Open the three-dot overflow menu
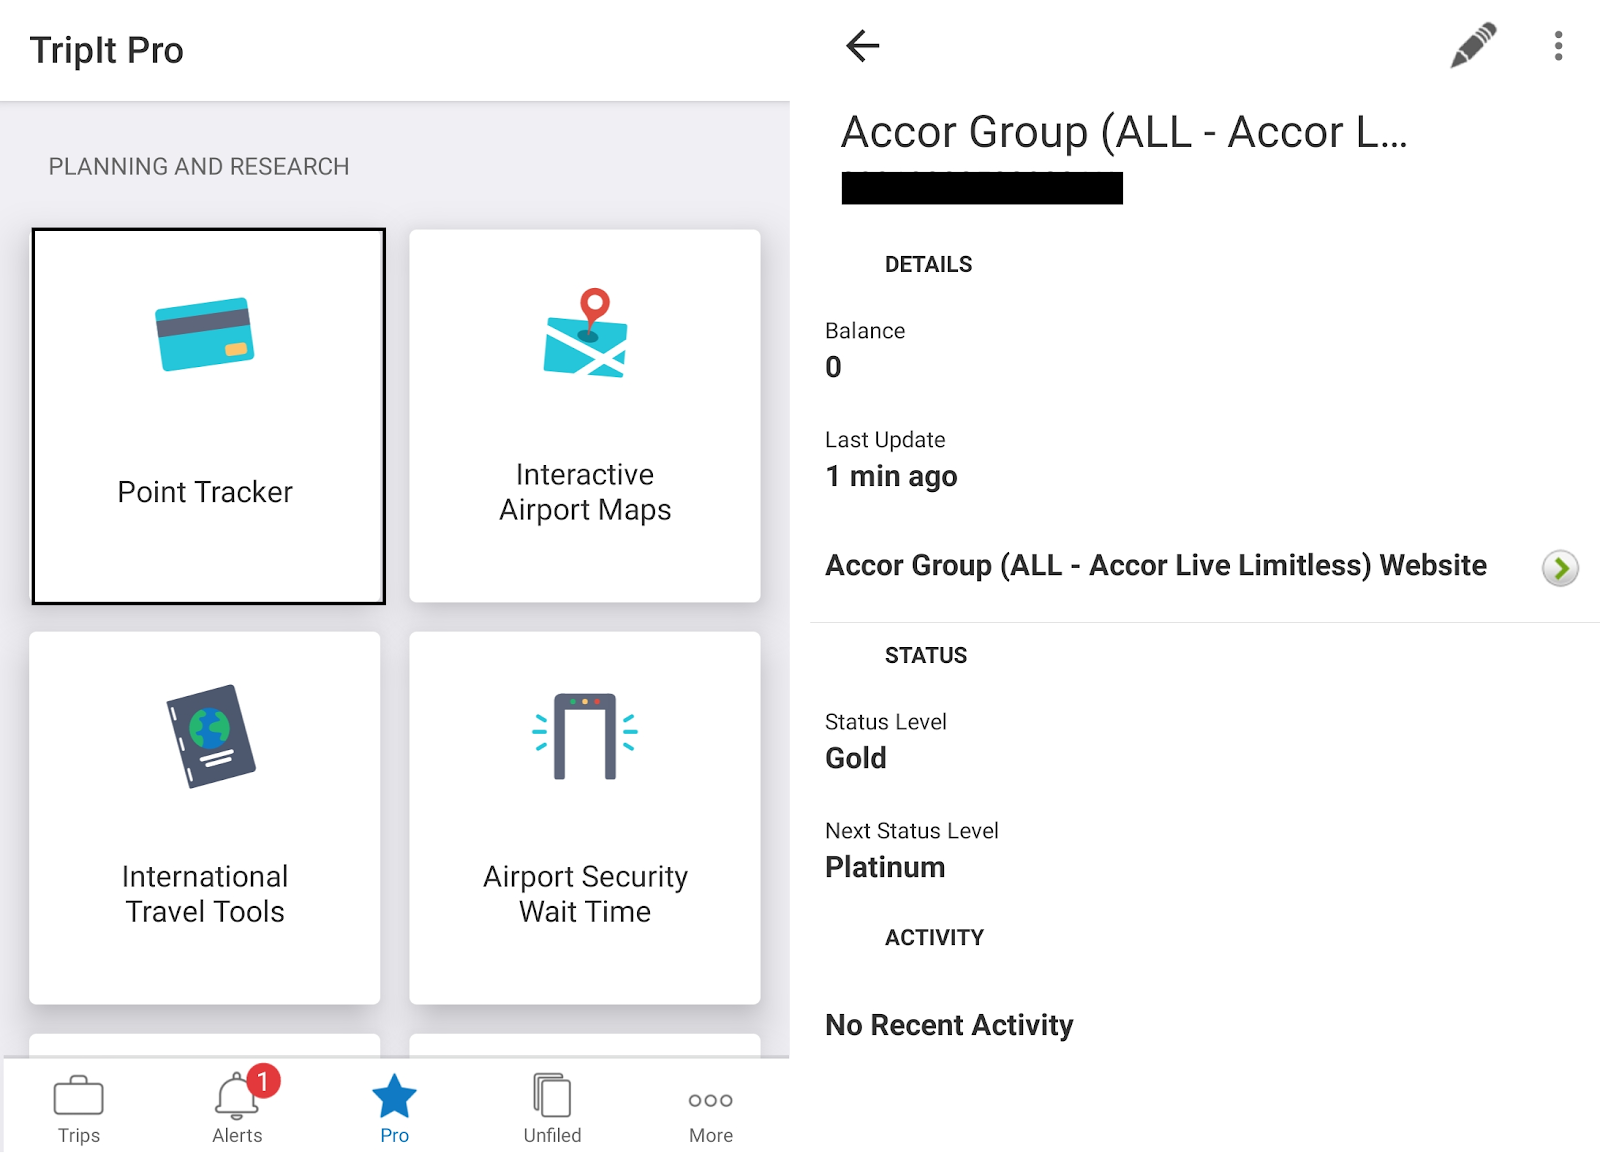 coord(1557,46)
